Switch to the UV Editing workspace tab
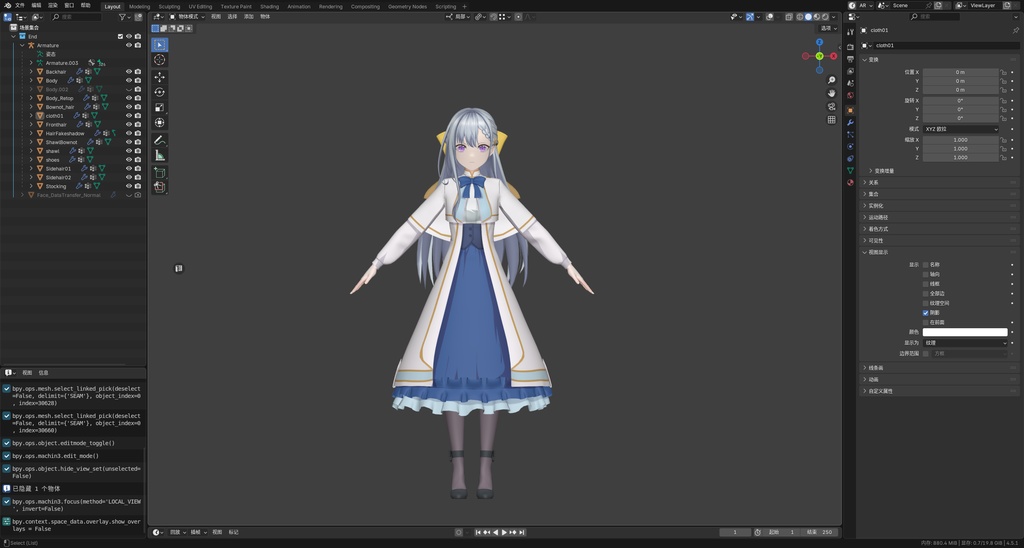Screen dimensions: 1024x548 pos(200,6)
